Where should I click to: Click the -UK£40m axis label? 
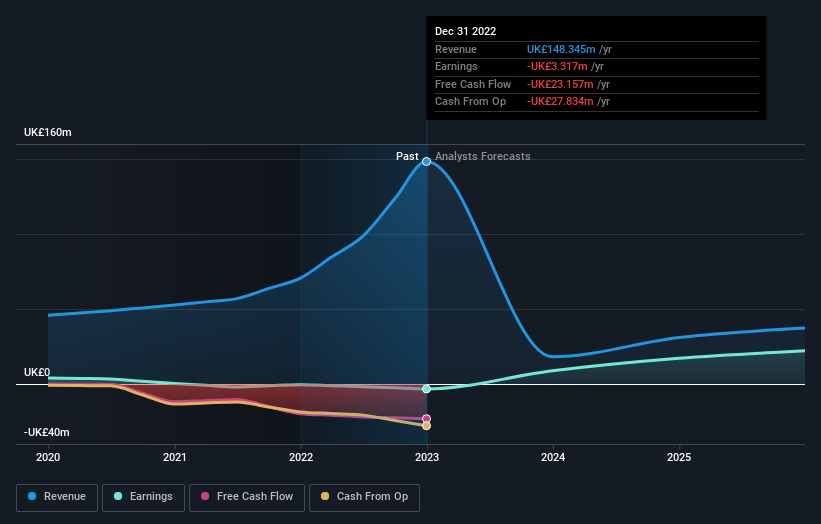point(47,432)
